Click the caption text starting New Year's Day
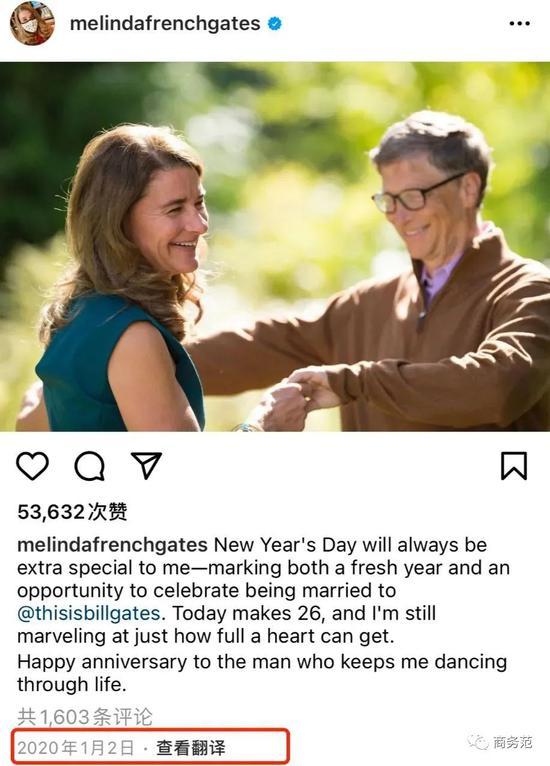 (264, 614)
